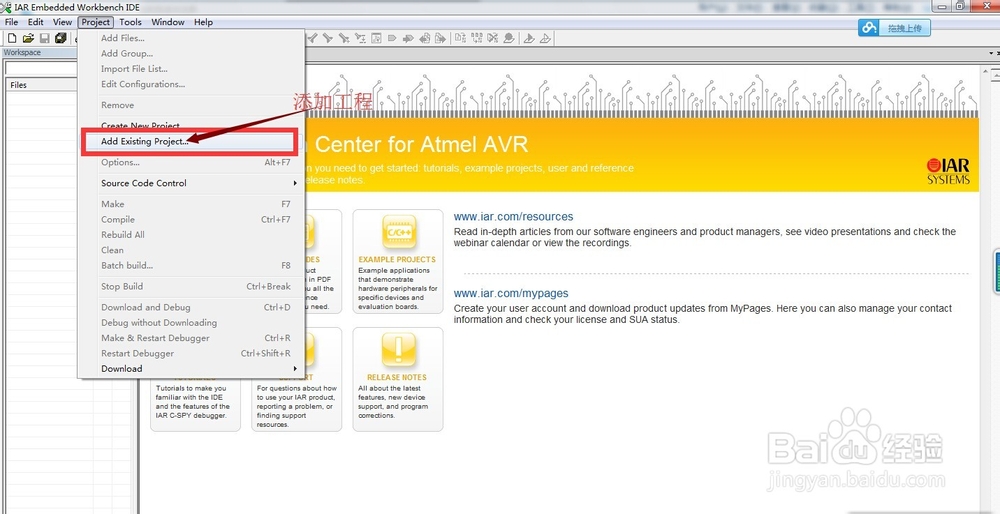This screenshot has width=1000, height=514.
Task: Open the Example Projects card icon
Action: [399, 232]
